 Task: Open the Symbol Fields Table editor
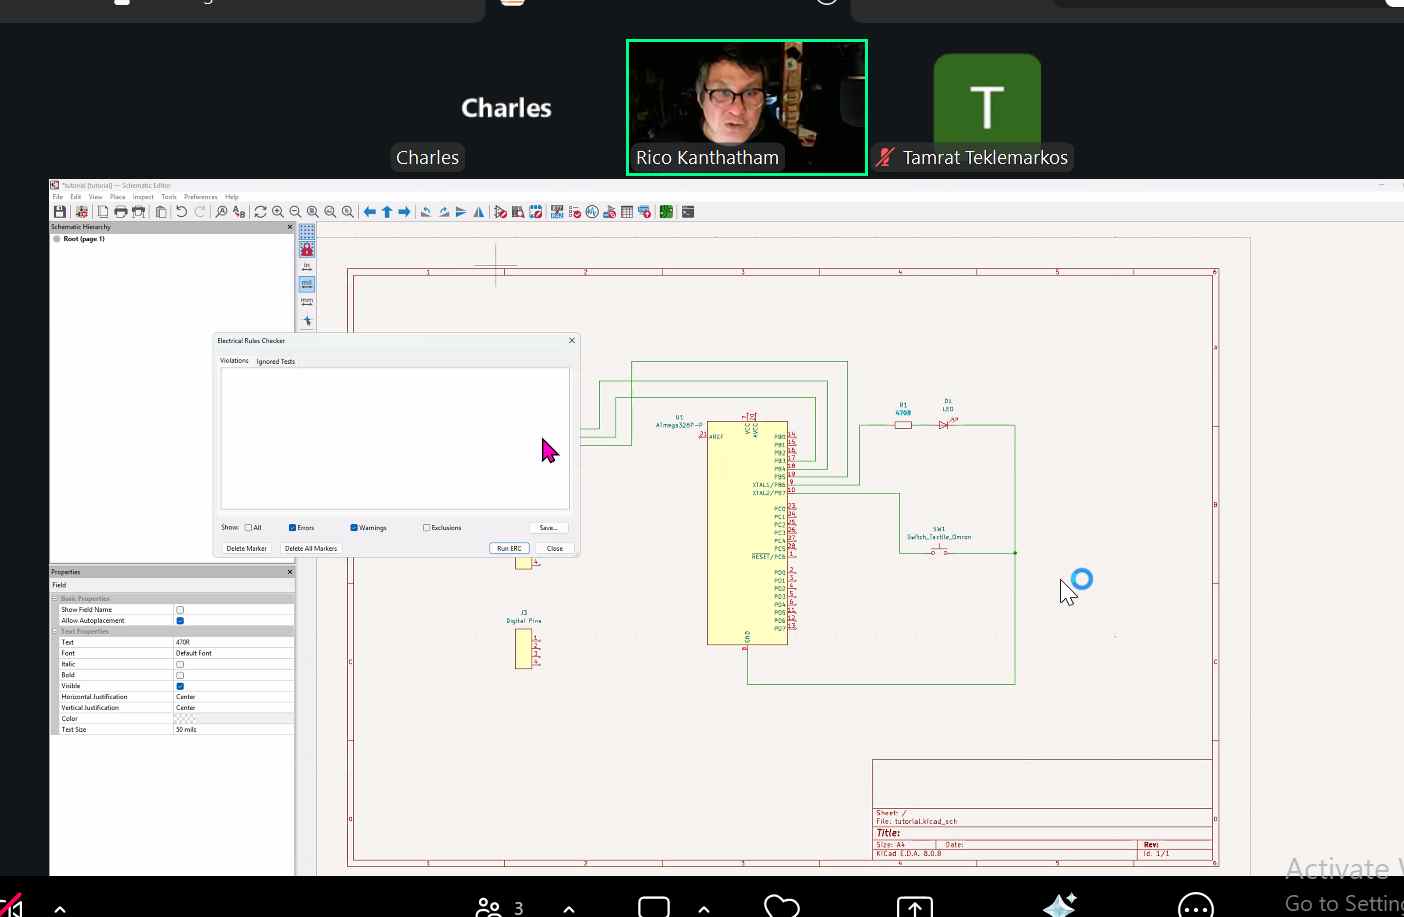coord(627,212)
